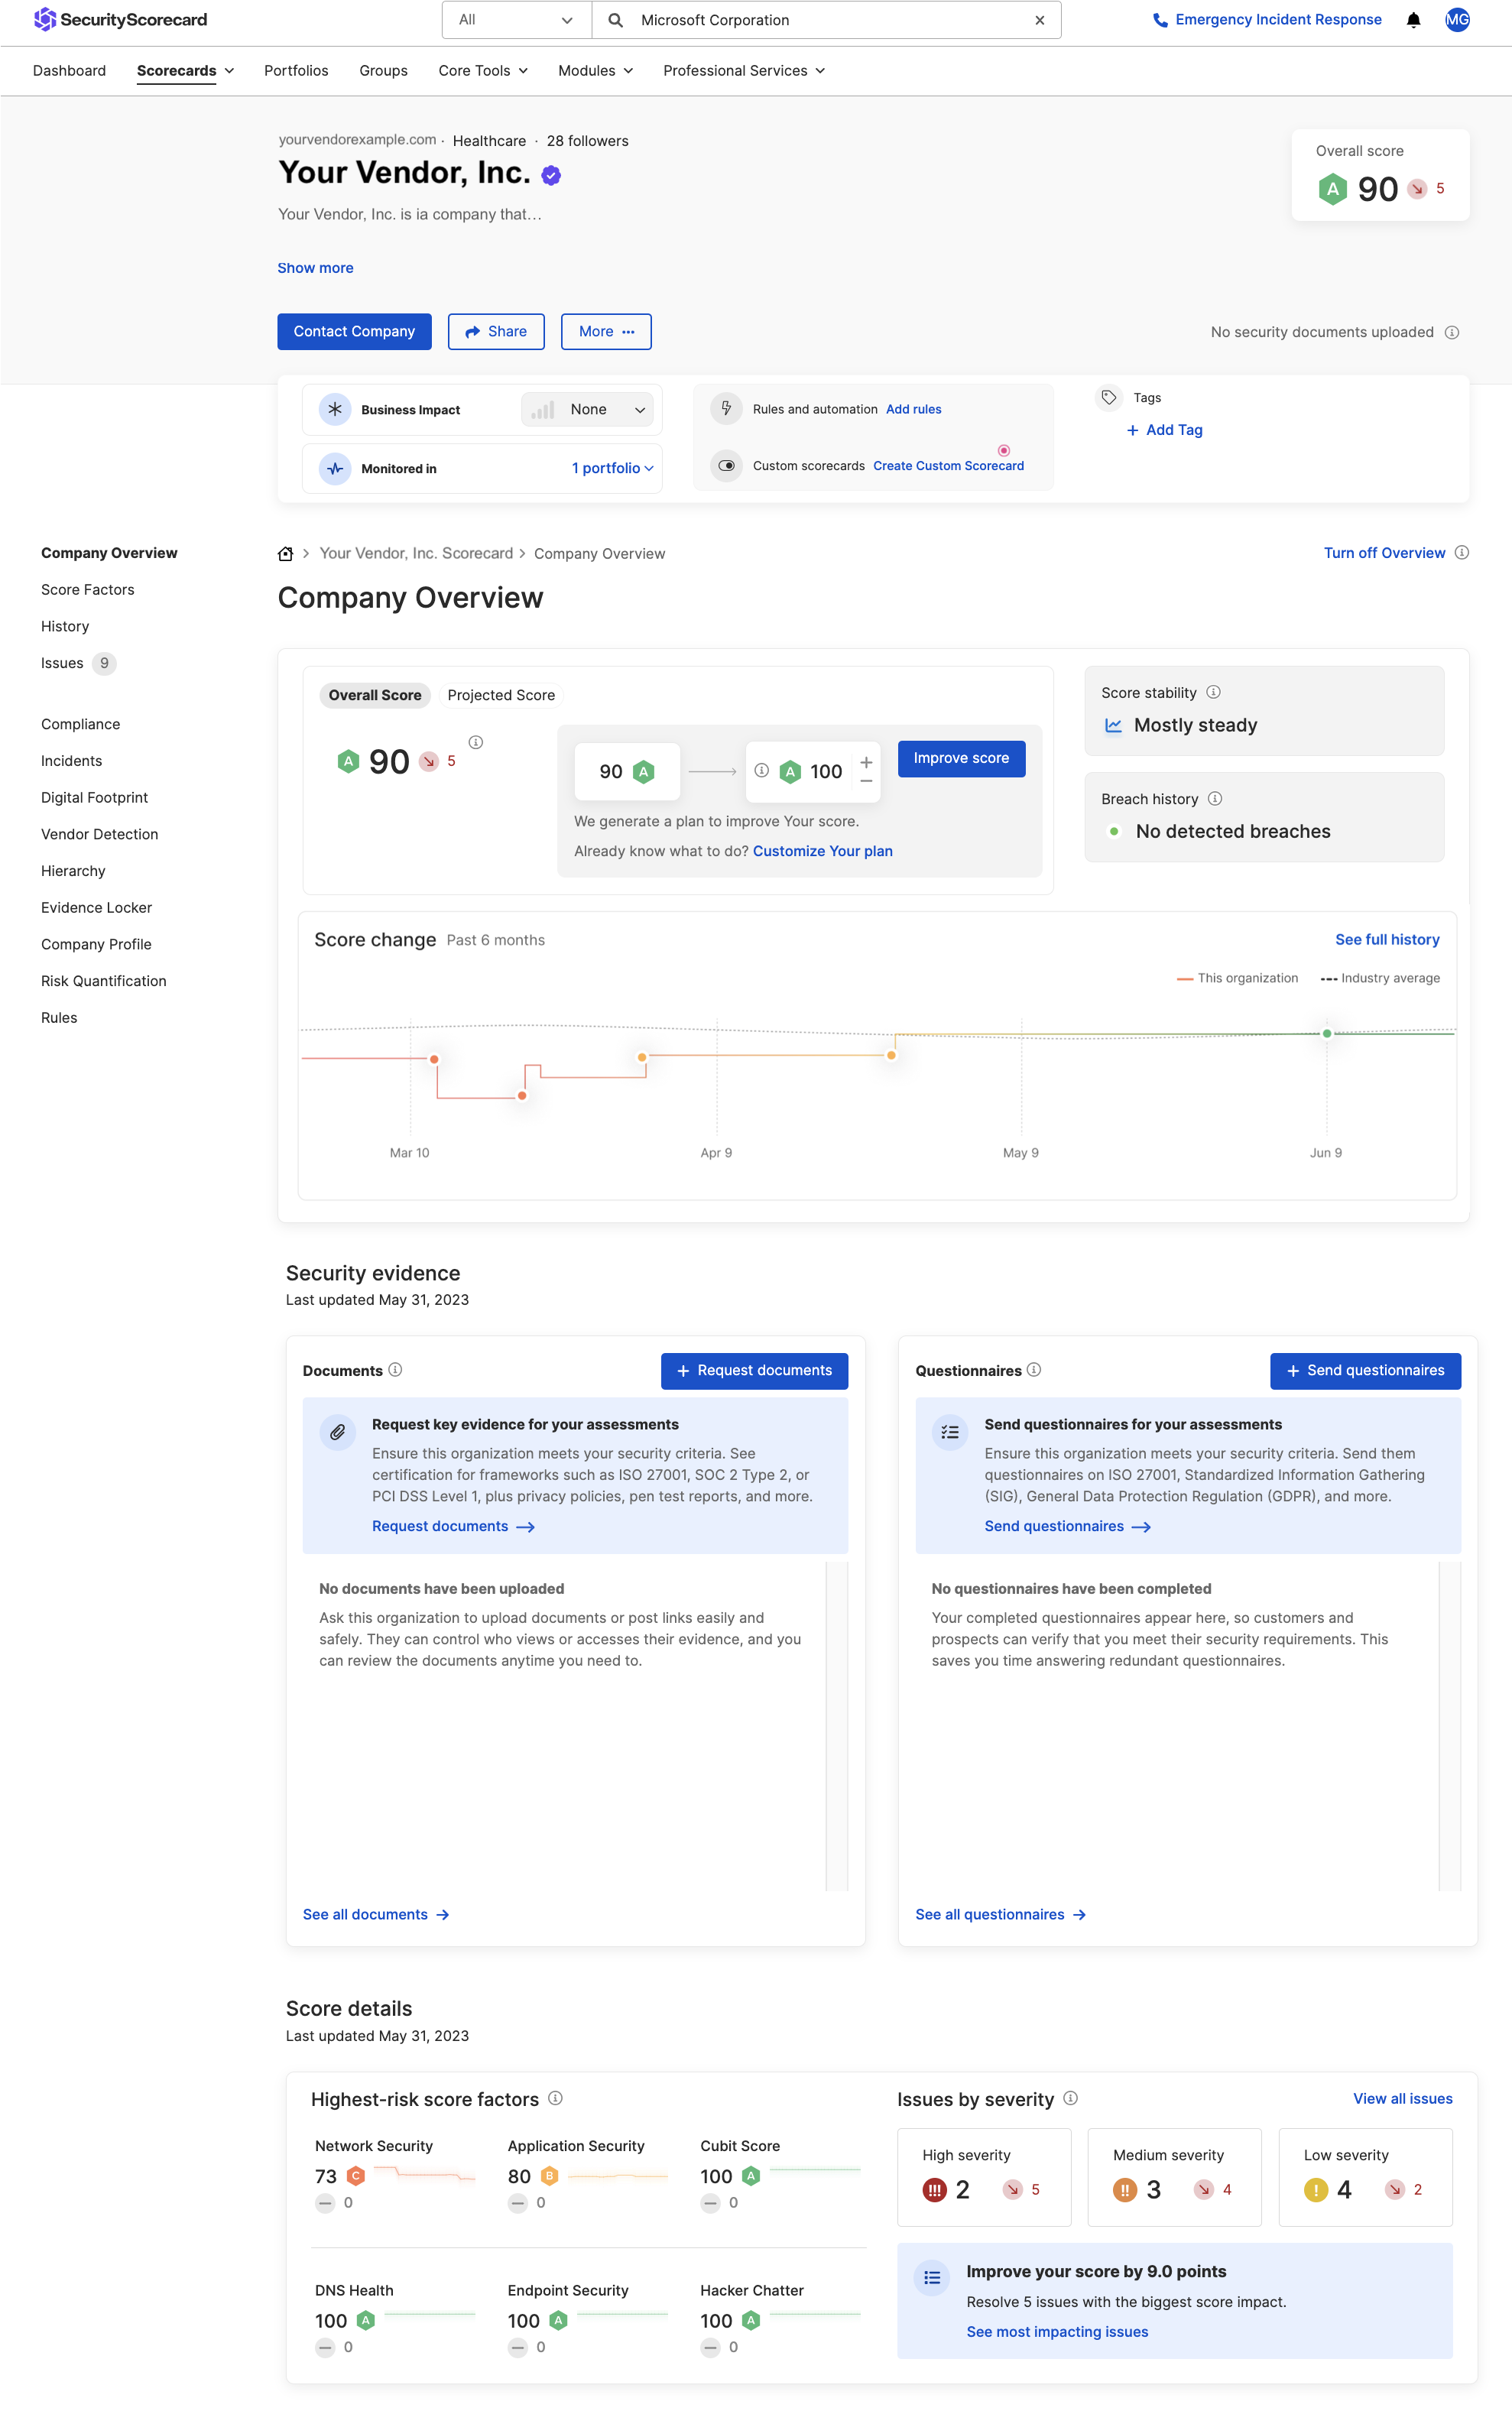Click the SecurityScorecard logo
The image size is (1512, 2411).
[120, 19]
